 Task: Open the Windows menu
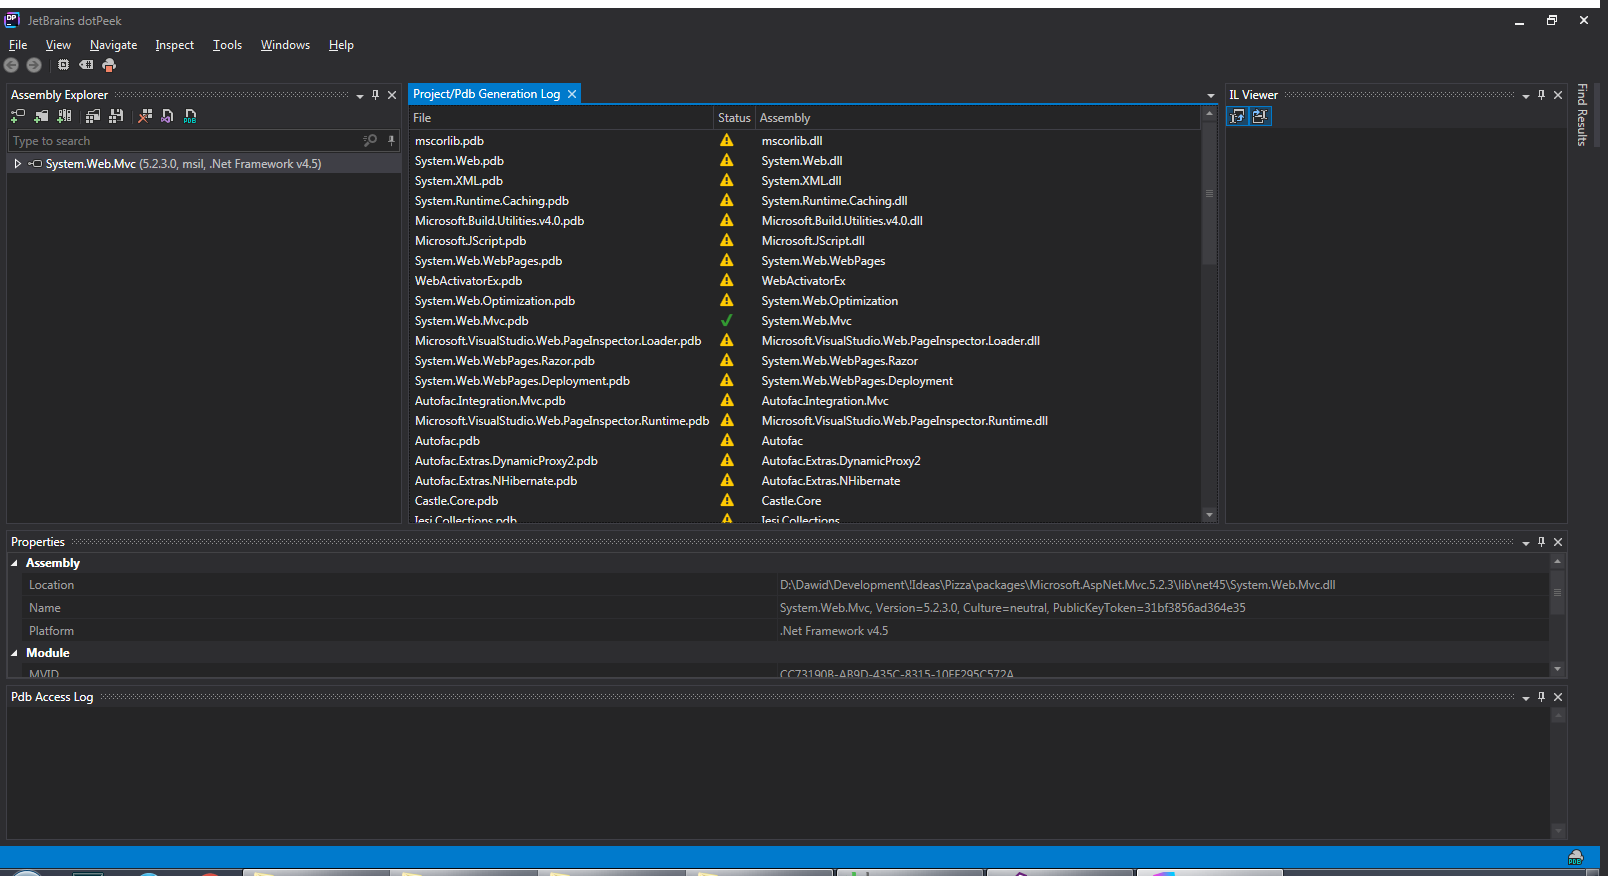pos(285,45)
